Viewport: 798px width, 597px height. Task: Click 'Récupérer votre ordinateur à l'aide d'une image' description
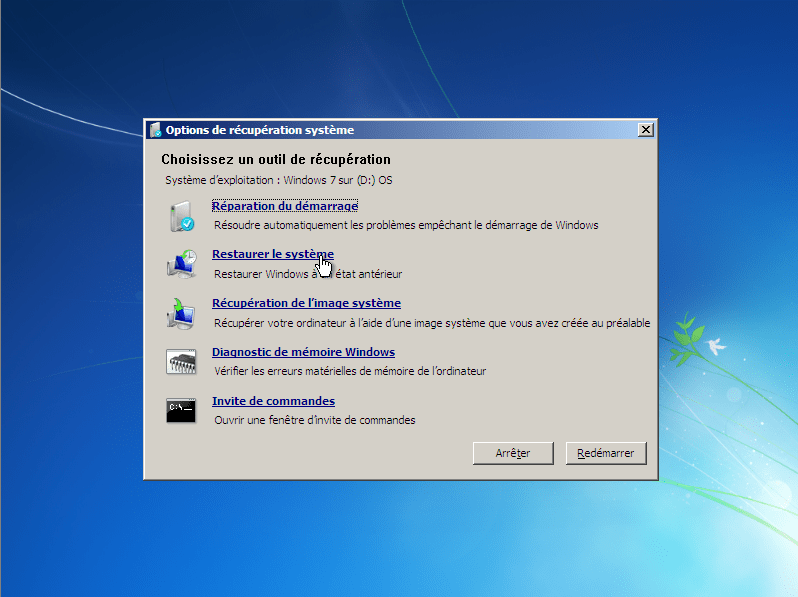(x=432, y=323)
